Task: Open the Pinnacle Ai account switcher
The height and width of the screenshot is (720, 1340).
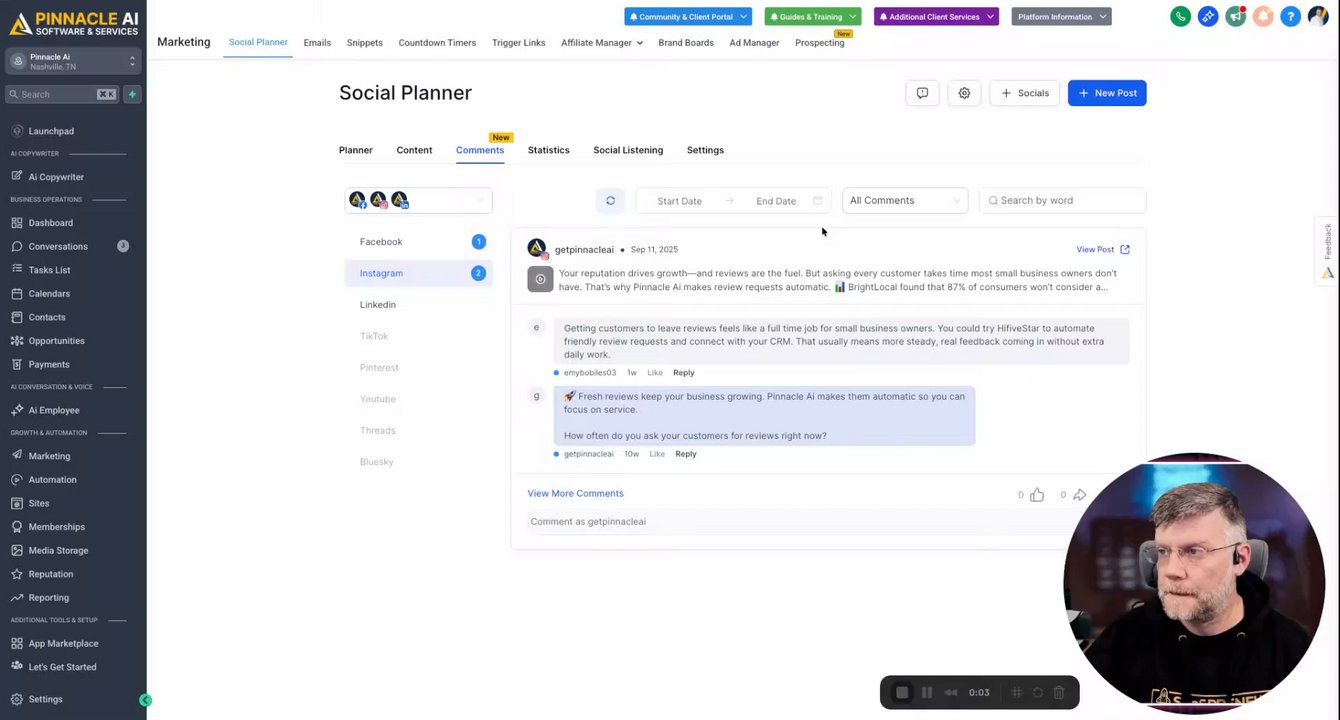Action: pos(73,62)
